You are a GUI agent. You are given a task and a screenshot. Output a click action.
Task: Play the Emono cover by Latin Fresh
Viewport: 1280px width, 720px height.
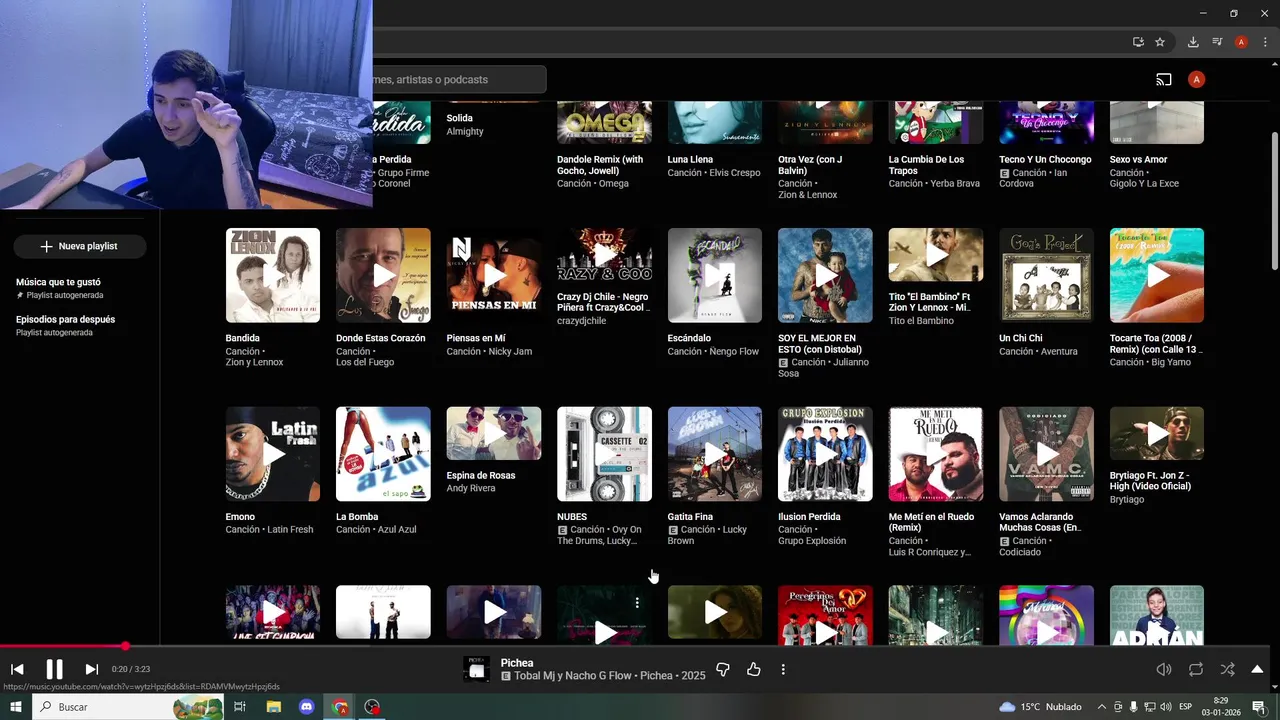273,454
